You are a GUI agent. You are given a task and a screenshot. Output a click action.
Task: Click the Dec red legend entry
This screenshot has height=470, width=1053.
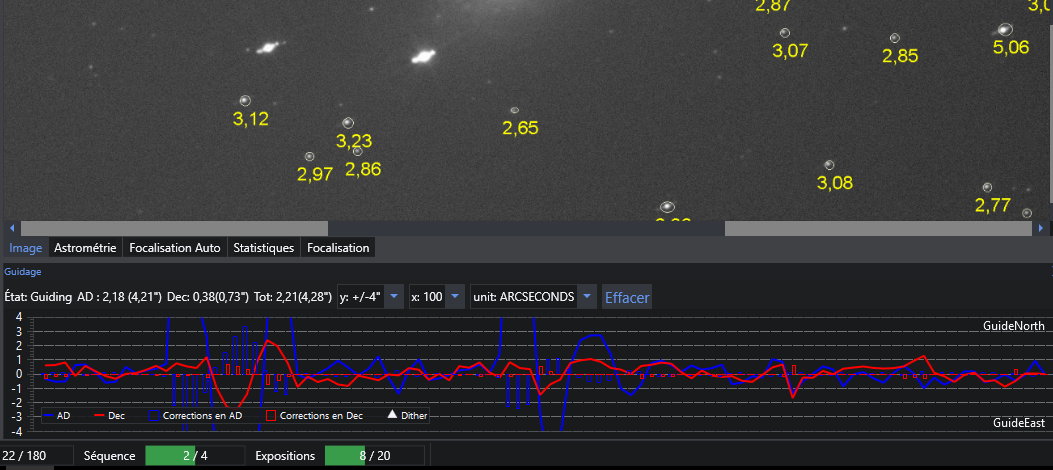(x=108, y=416)
